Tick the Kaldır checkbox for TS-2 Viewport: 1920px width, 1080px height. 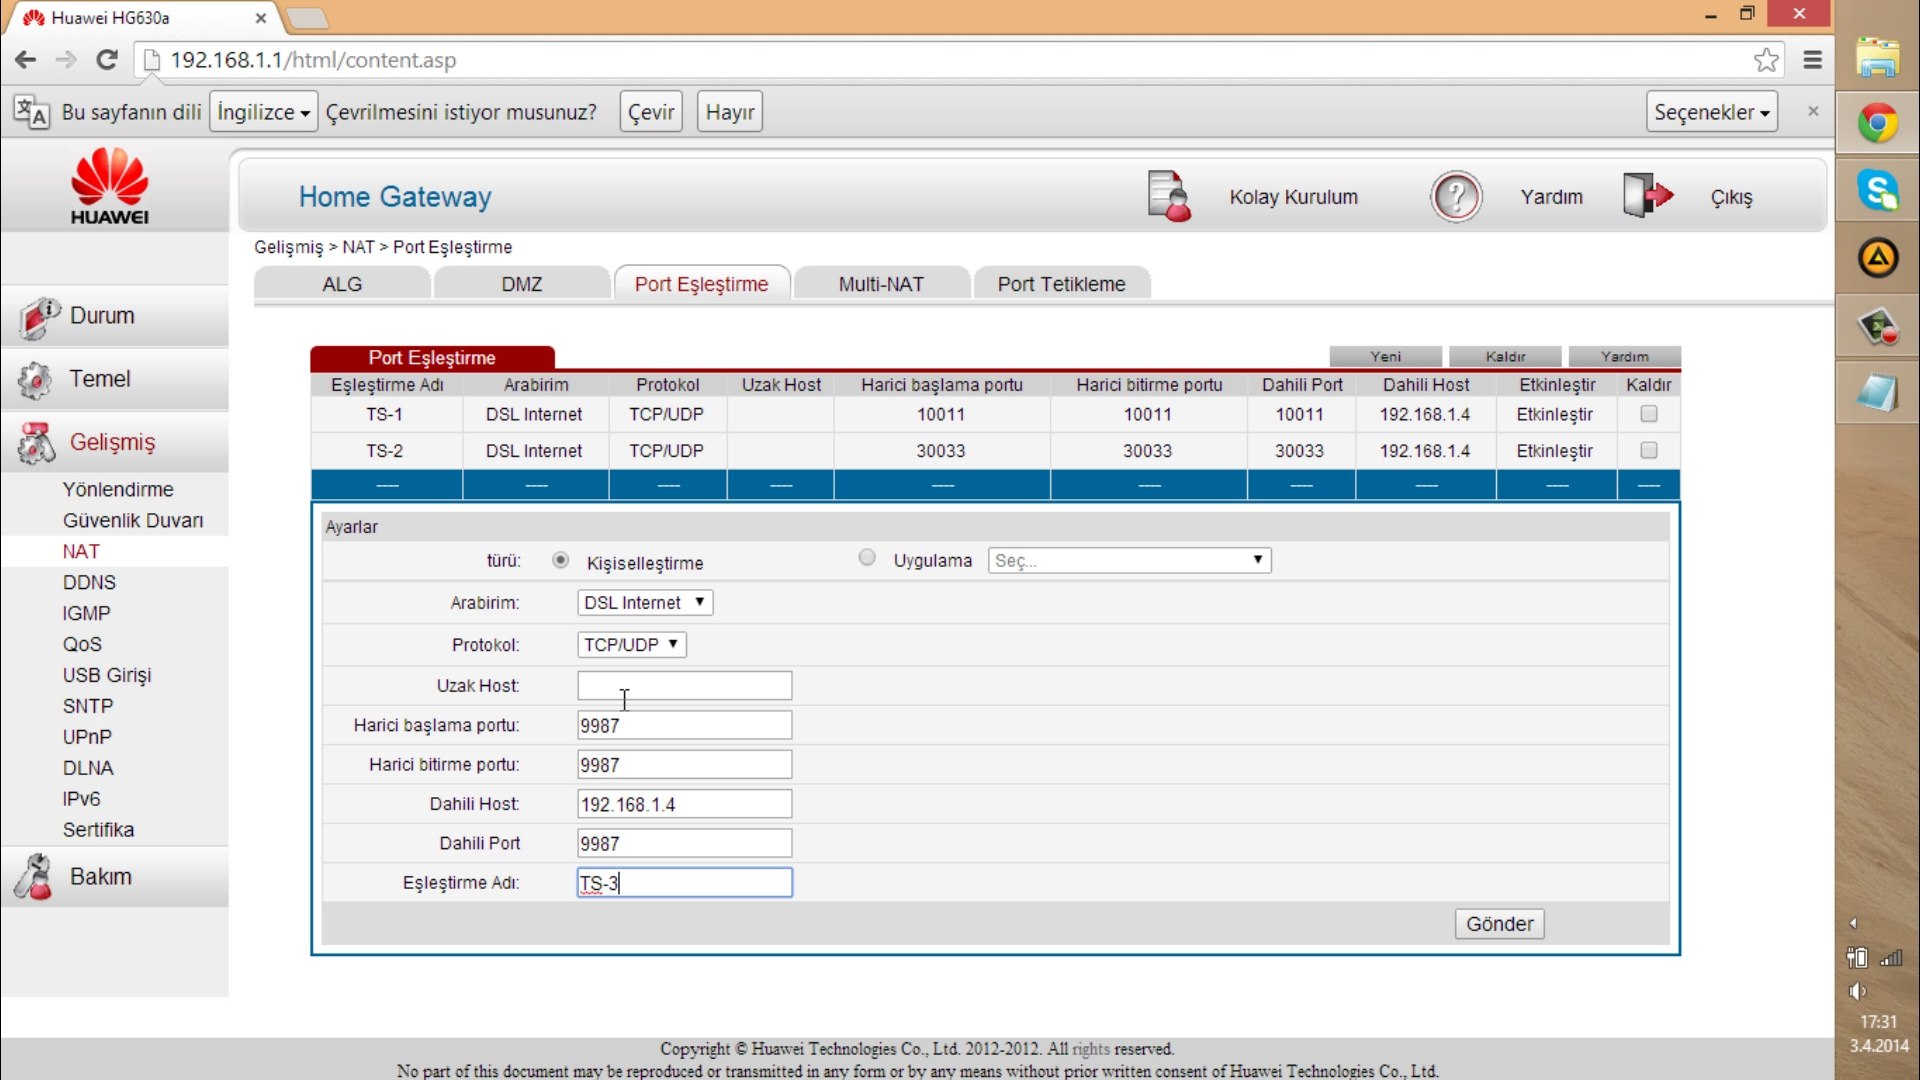coord(1648,451)
